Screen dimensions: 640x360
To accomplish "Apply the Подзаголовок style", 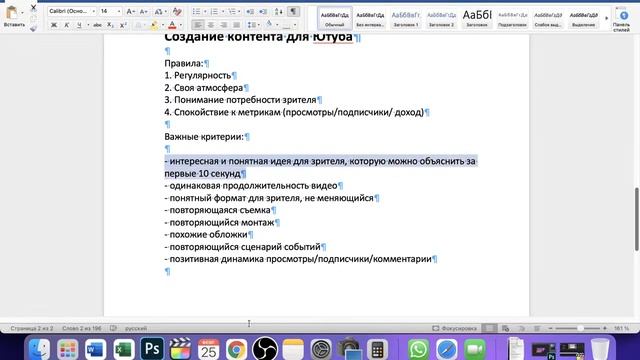I will pyautogui.click(x=512, y=18).
